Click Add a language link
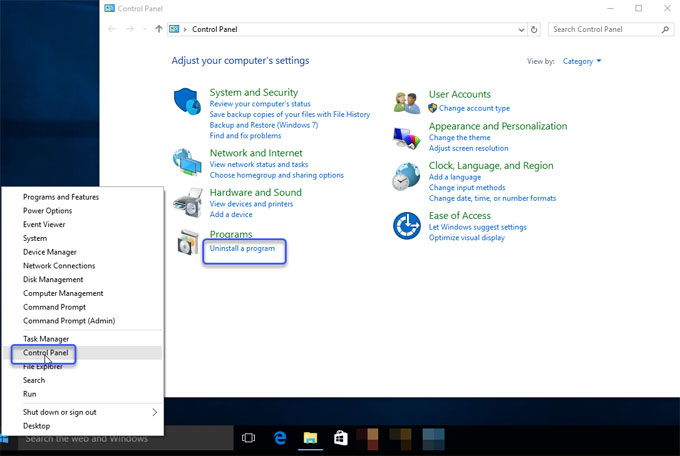The width and height of the screenshot is (680, 456). [454, 177]
